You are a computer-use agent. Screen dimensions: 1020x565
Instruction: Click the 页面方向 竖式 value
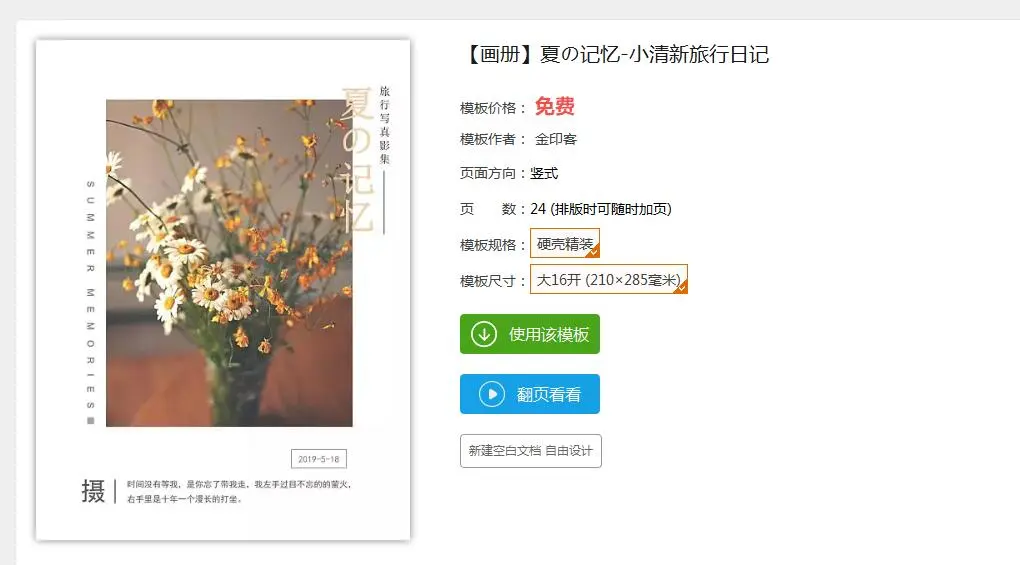click(x=544, y=173)
